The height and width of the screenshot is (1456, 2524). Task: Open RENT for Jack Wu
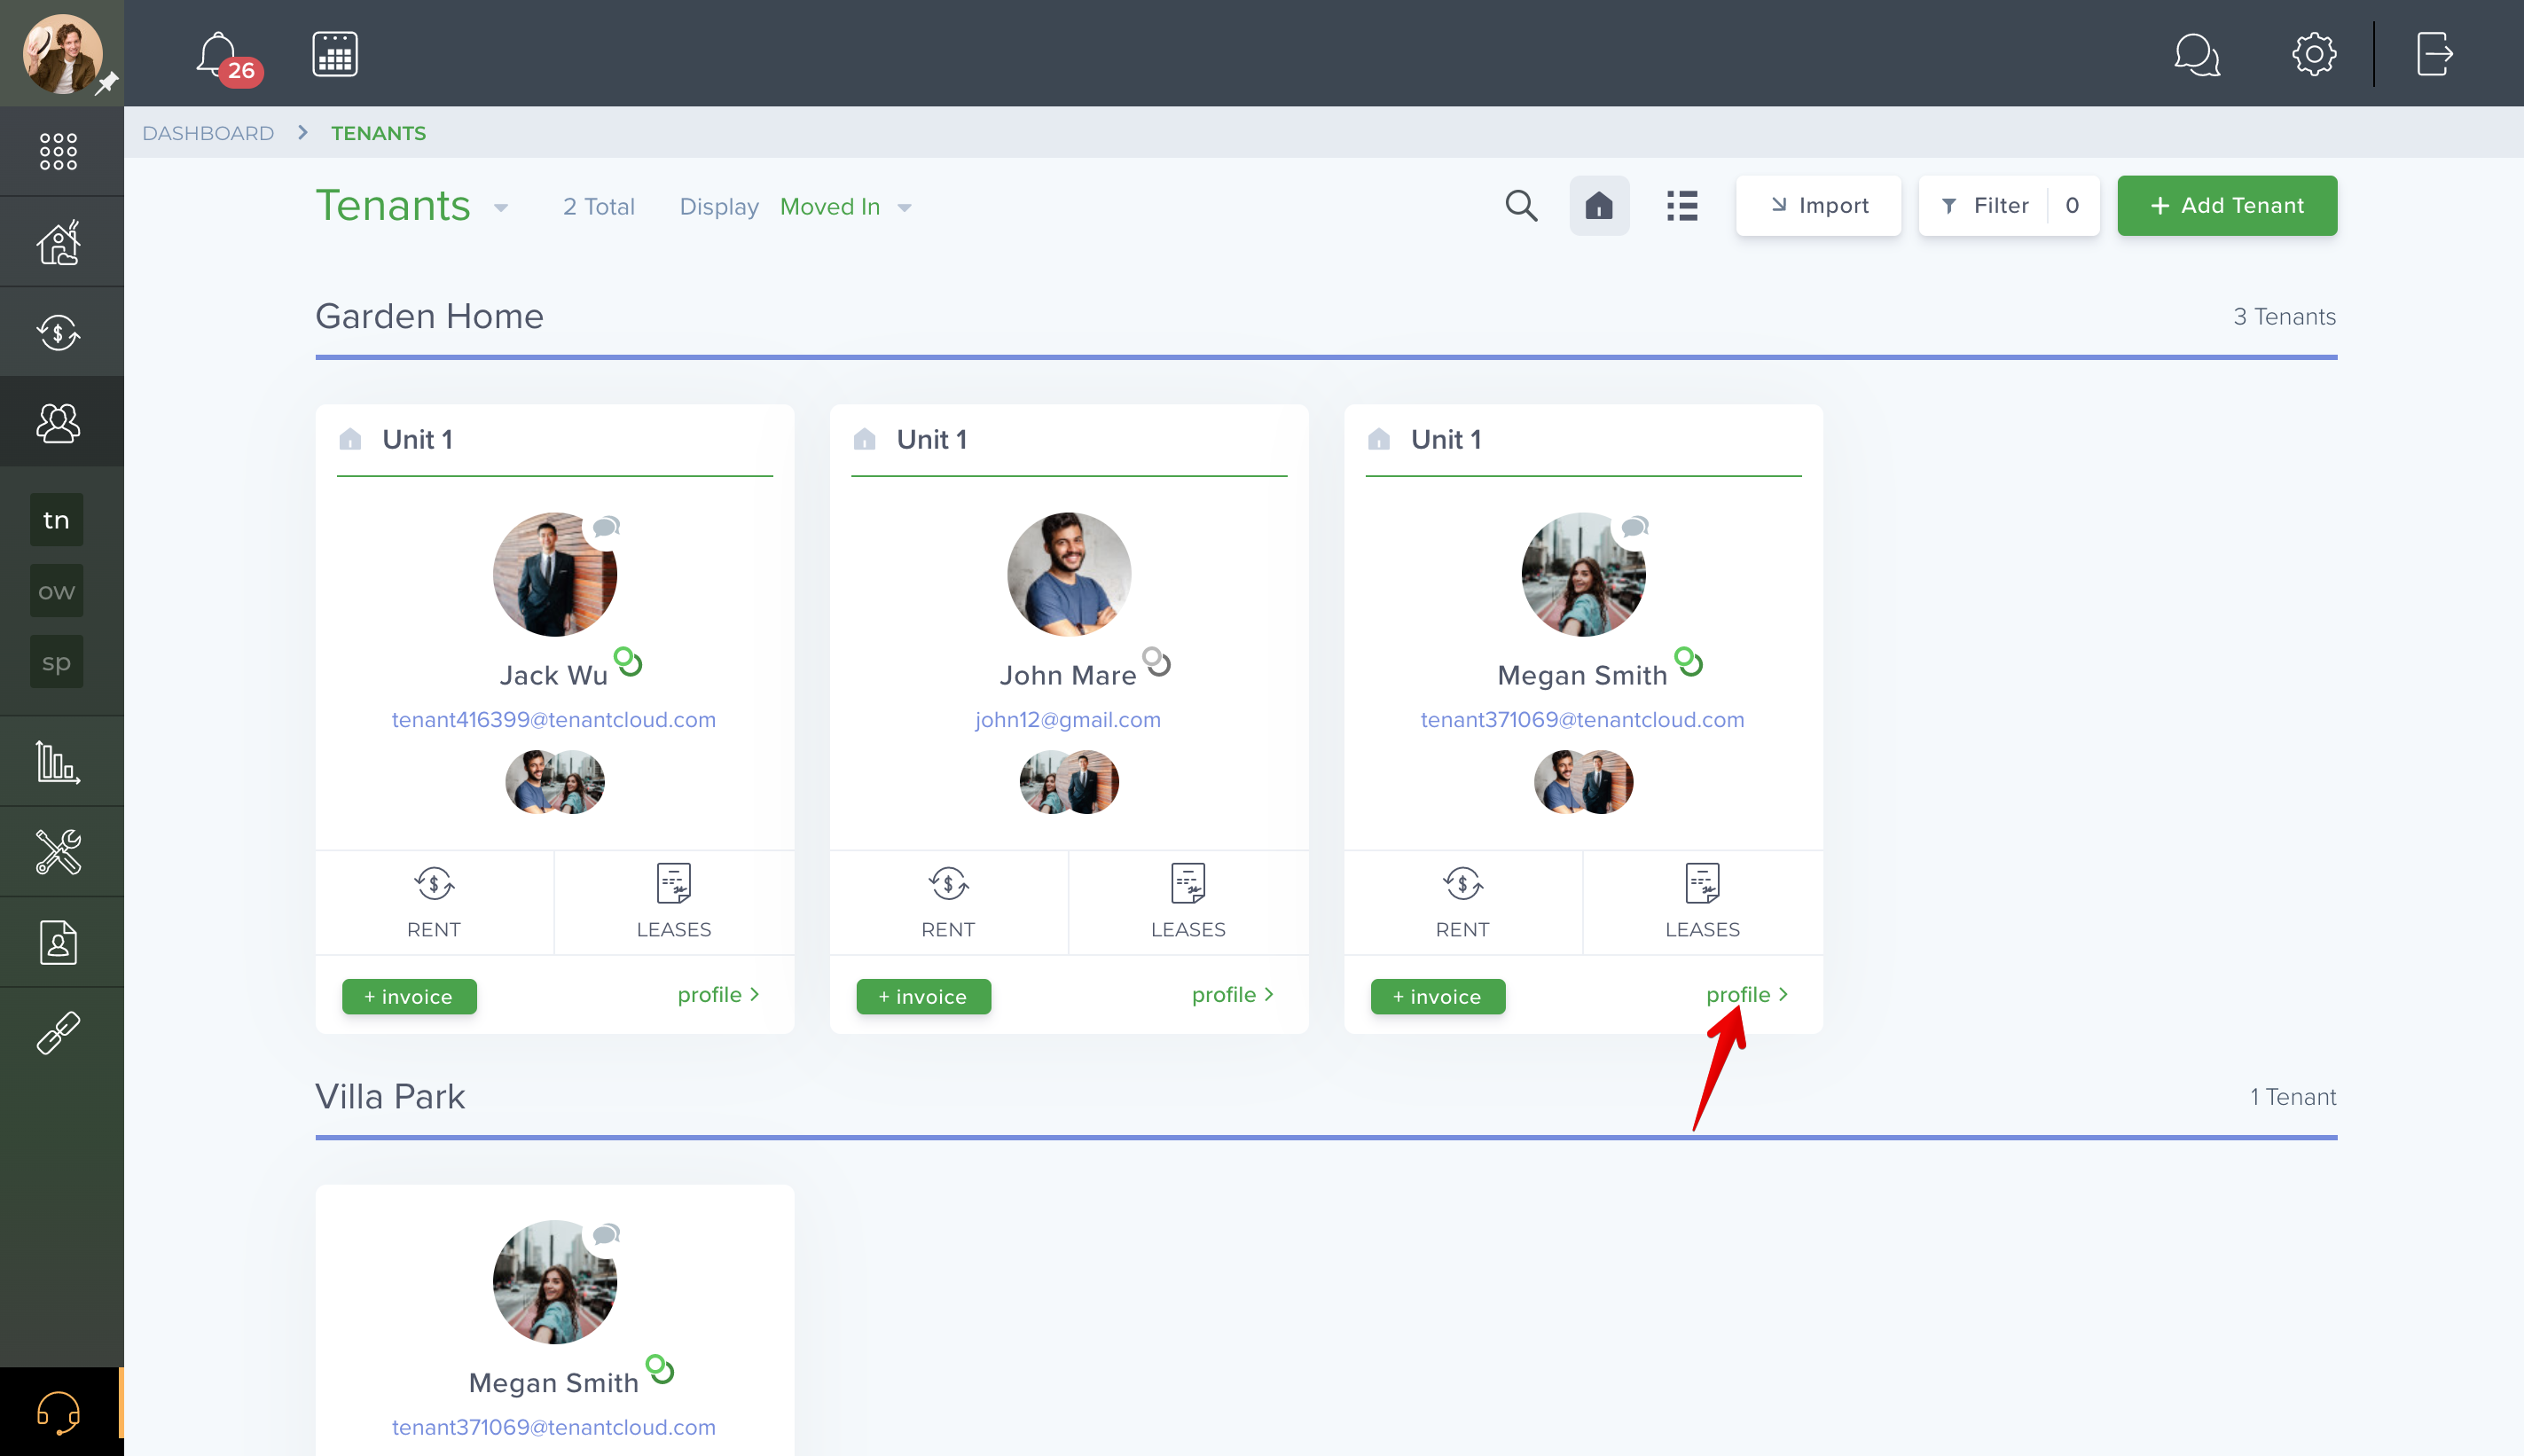(434, 902)
